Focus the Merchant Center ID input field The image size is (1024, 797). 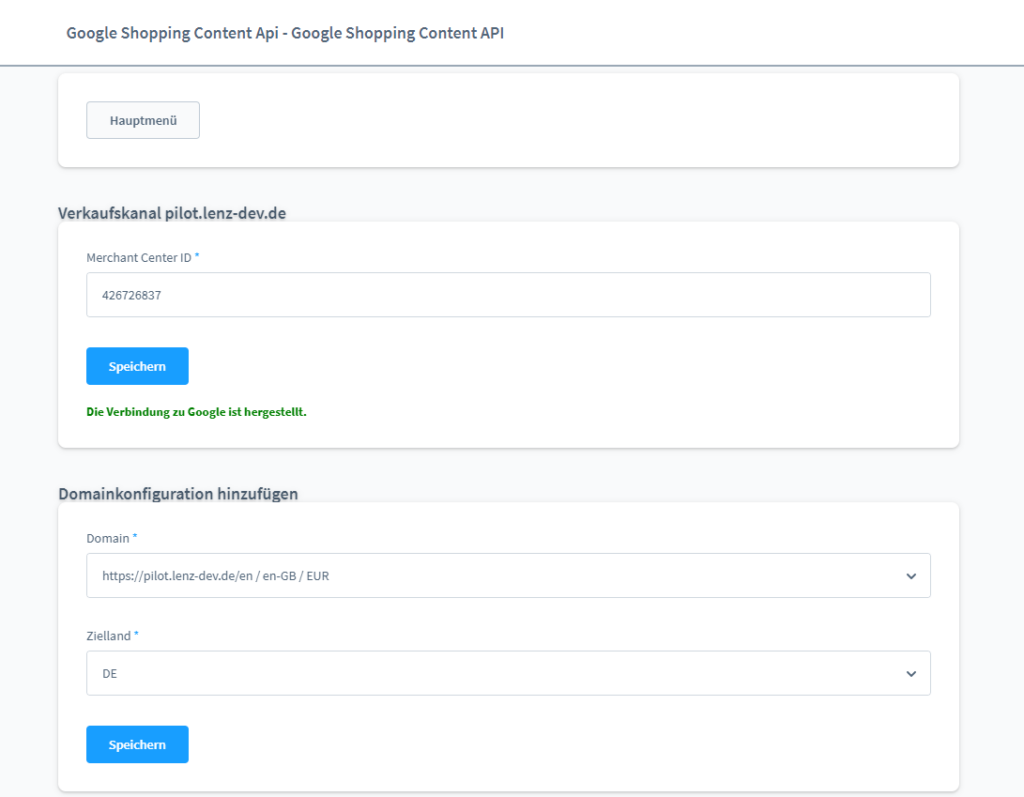(x=508, y=295)
